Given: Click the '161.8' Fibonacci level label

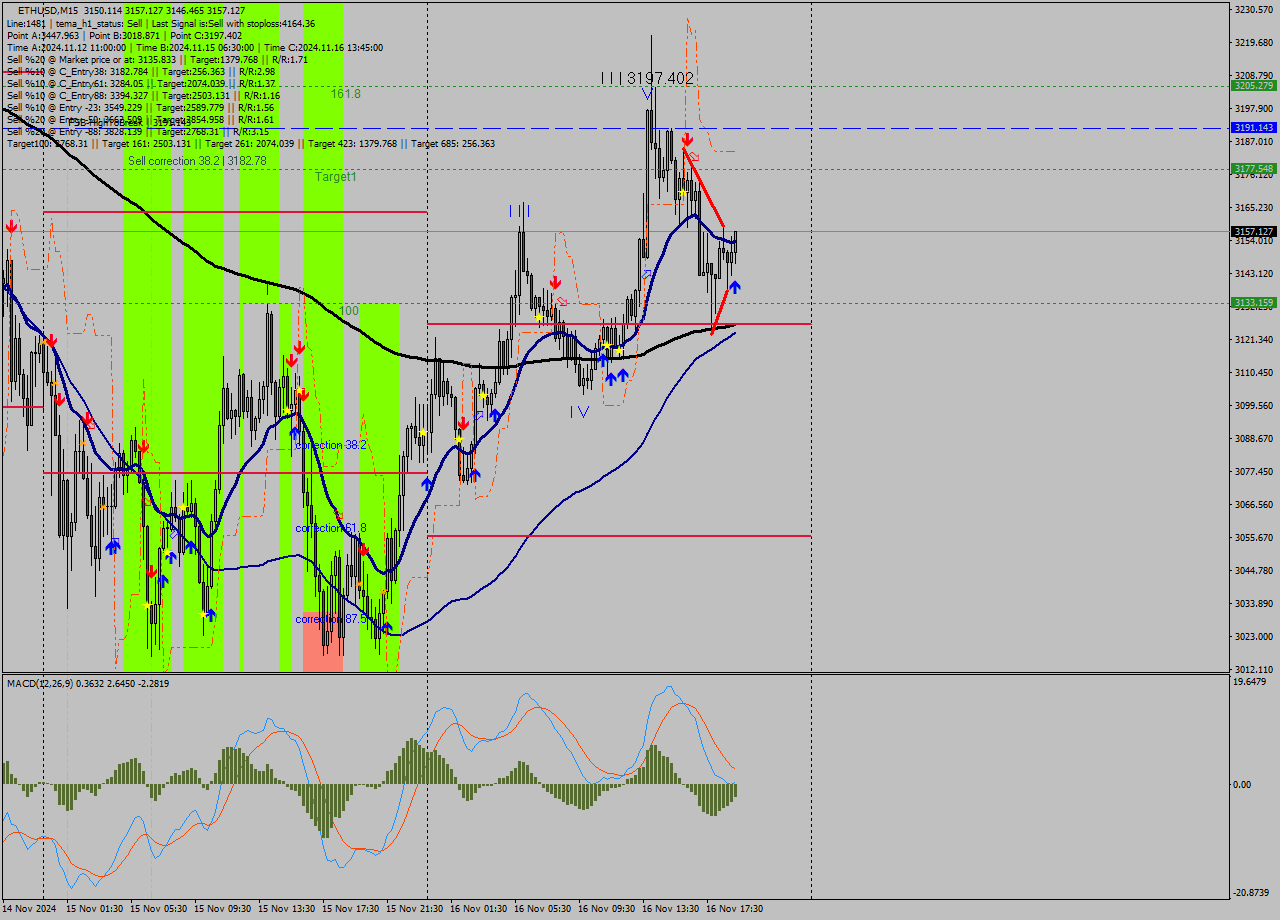Looking at the screenshot, I should pyautogui.click(x=346, y=93).
